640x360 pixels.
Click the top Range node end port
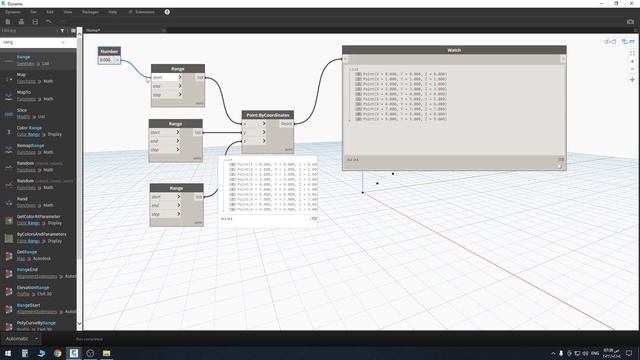[167, 86]
